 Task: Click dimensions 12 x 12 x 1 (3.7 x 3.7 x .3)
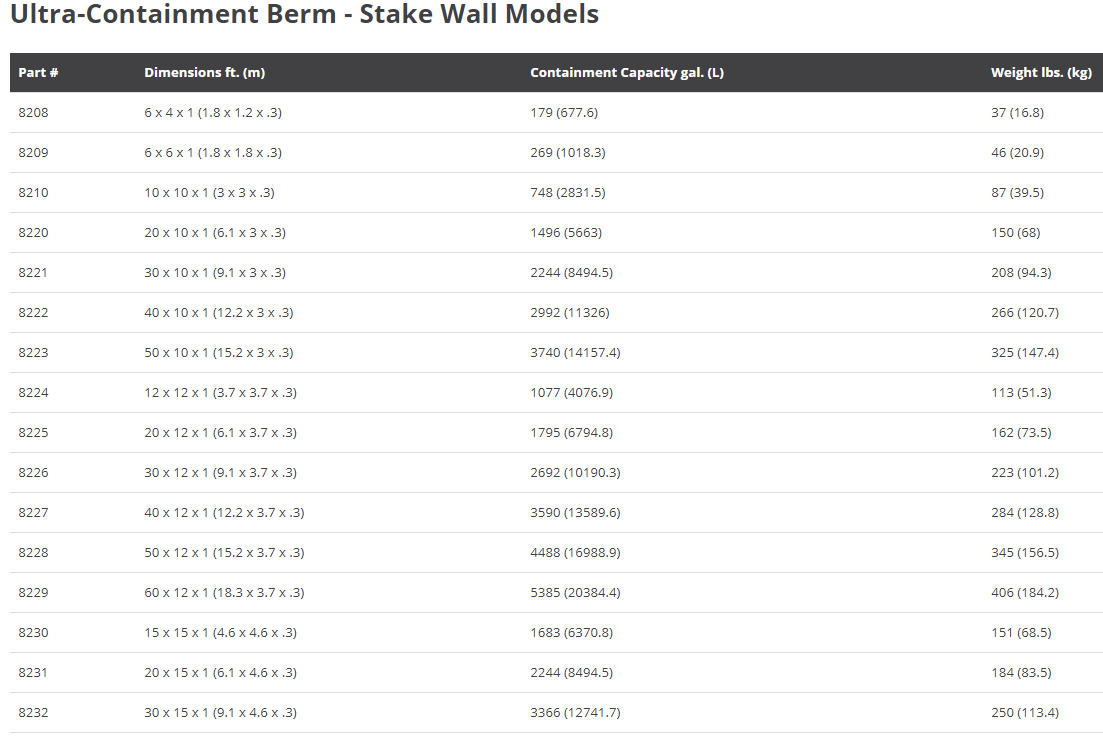pos(221,393)
